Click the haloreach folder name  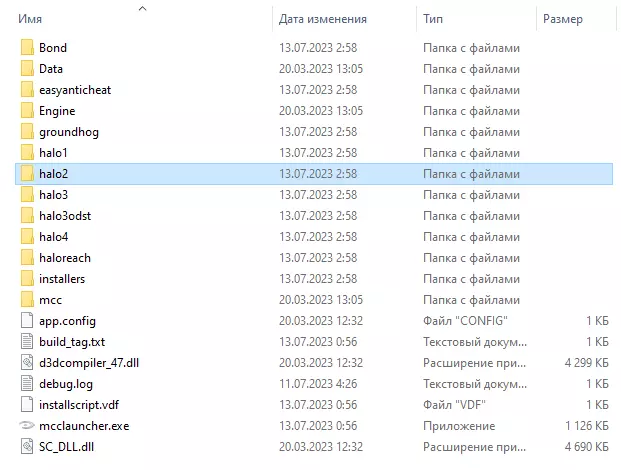(x=65, y=258)
